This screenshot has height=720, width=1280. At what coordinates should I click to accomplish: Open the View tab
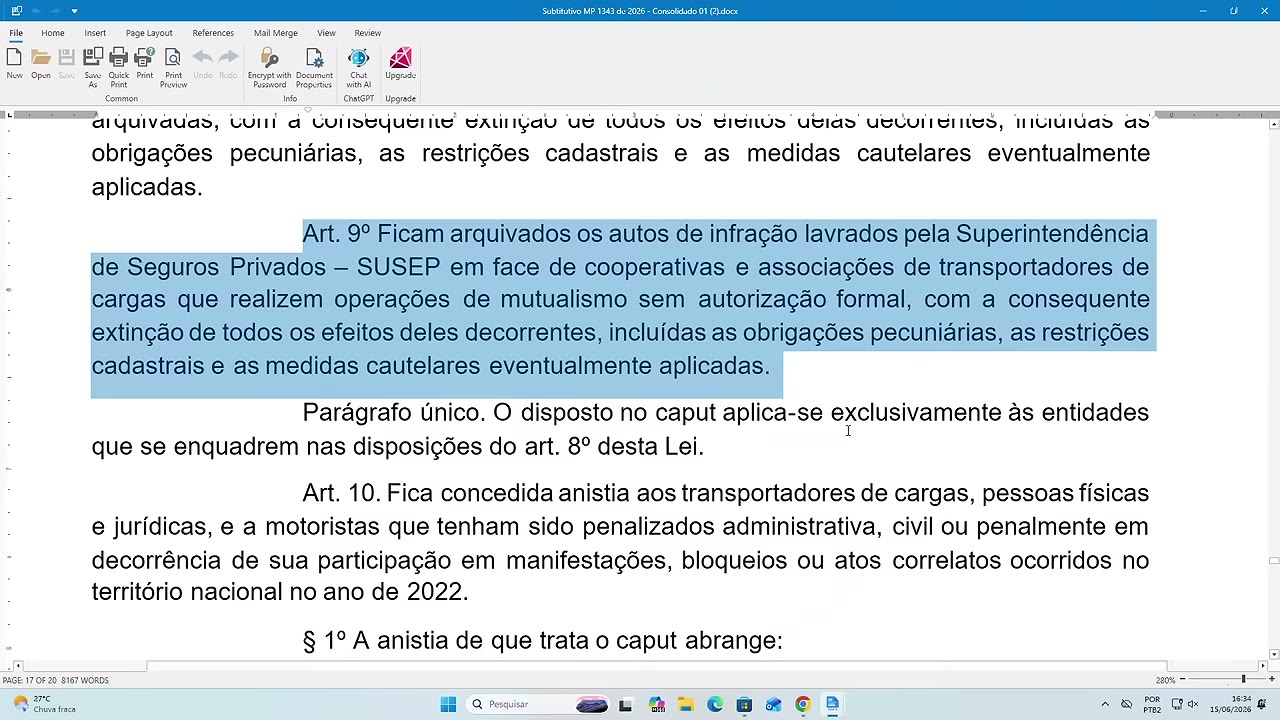(326, 33)
